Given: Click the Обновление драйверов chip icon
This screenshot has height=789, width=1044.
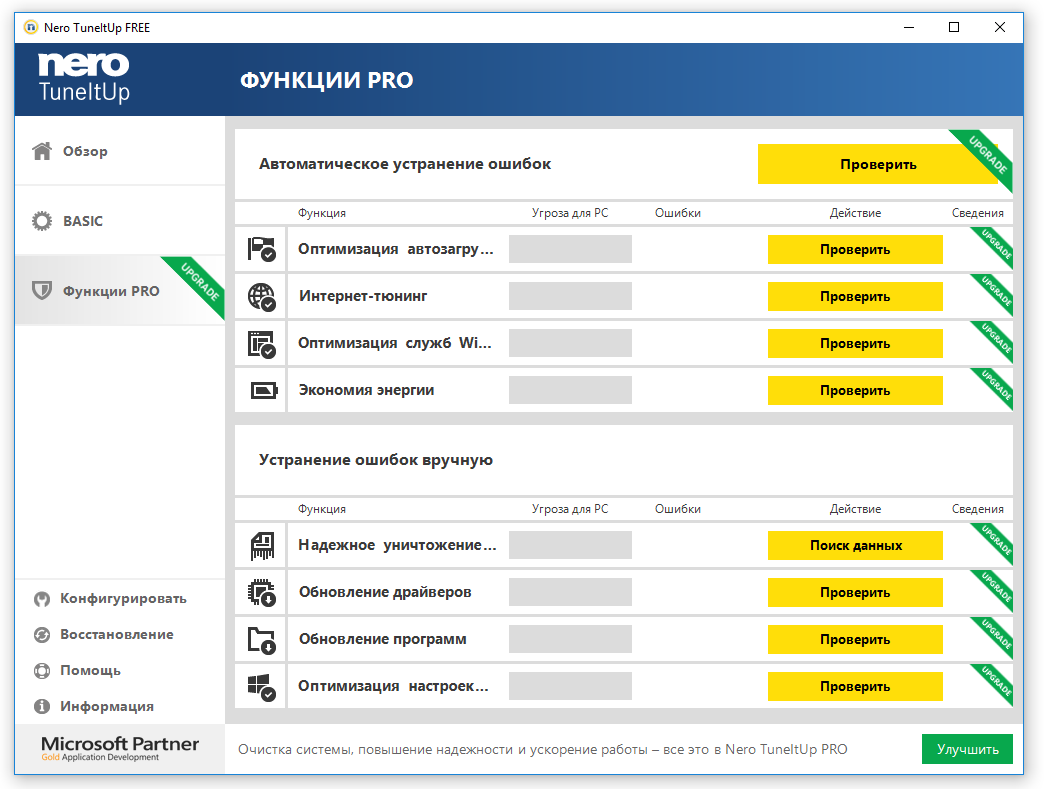Looking at the screenshot, I should click(262, 593).
